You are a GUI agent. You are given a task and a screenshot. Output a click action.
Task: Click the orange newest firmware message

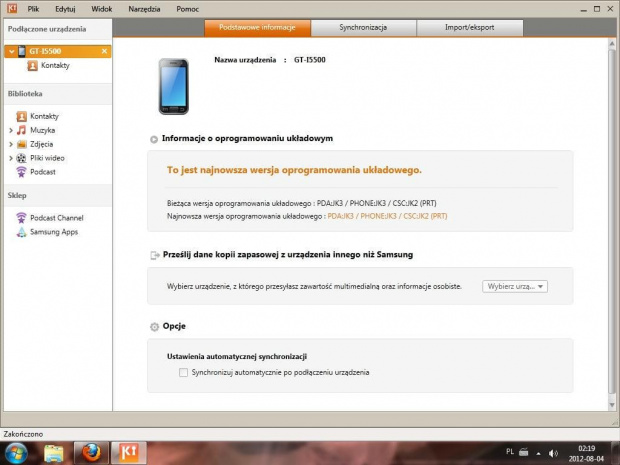coord(294,170)
